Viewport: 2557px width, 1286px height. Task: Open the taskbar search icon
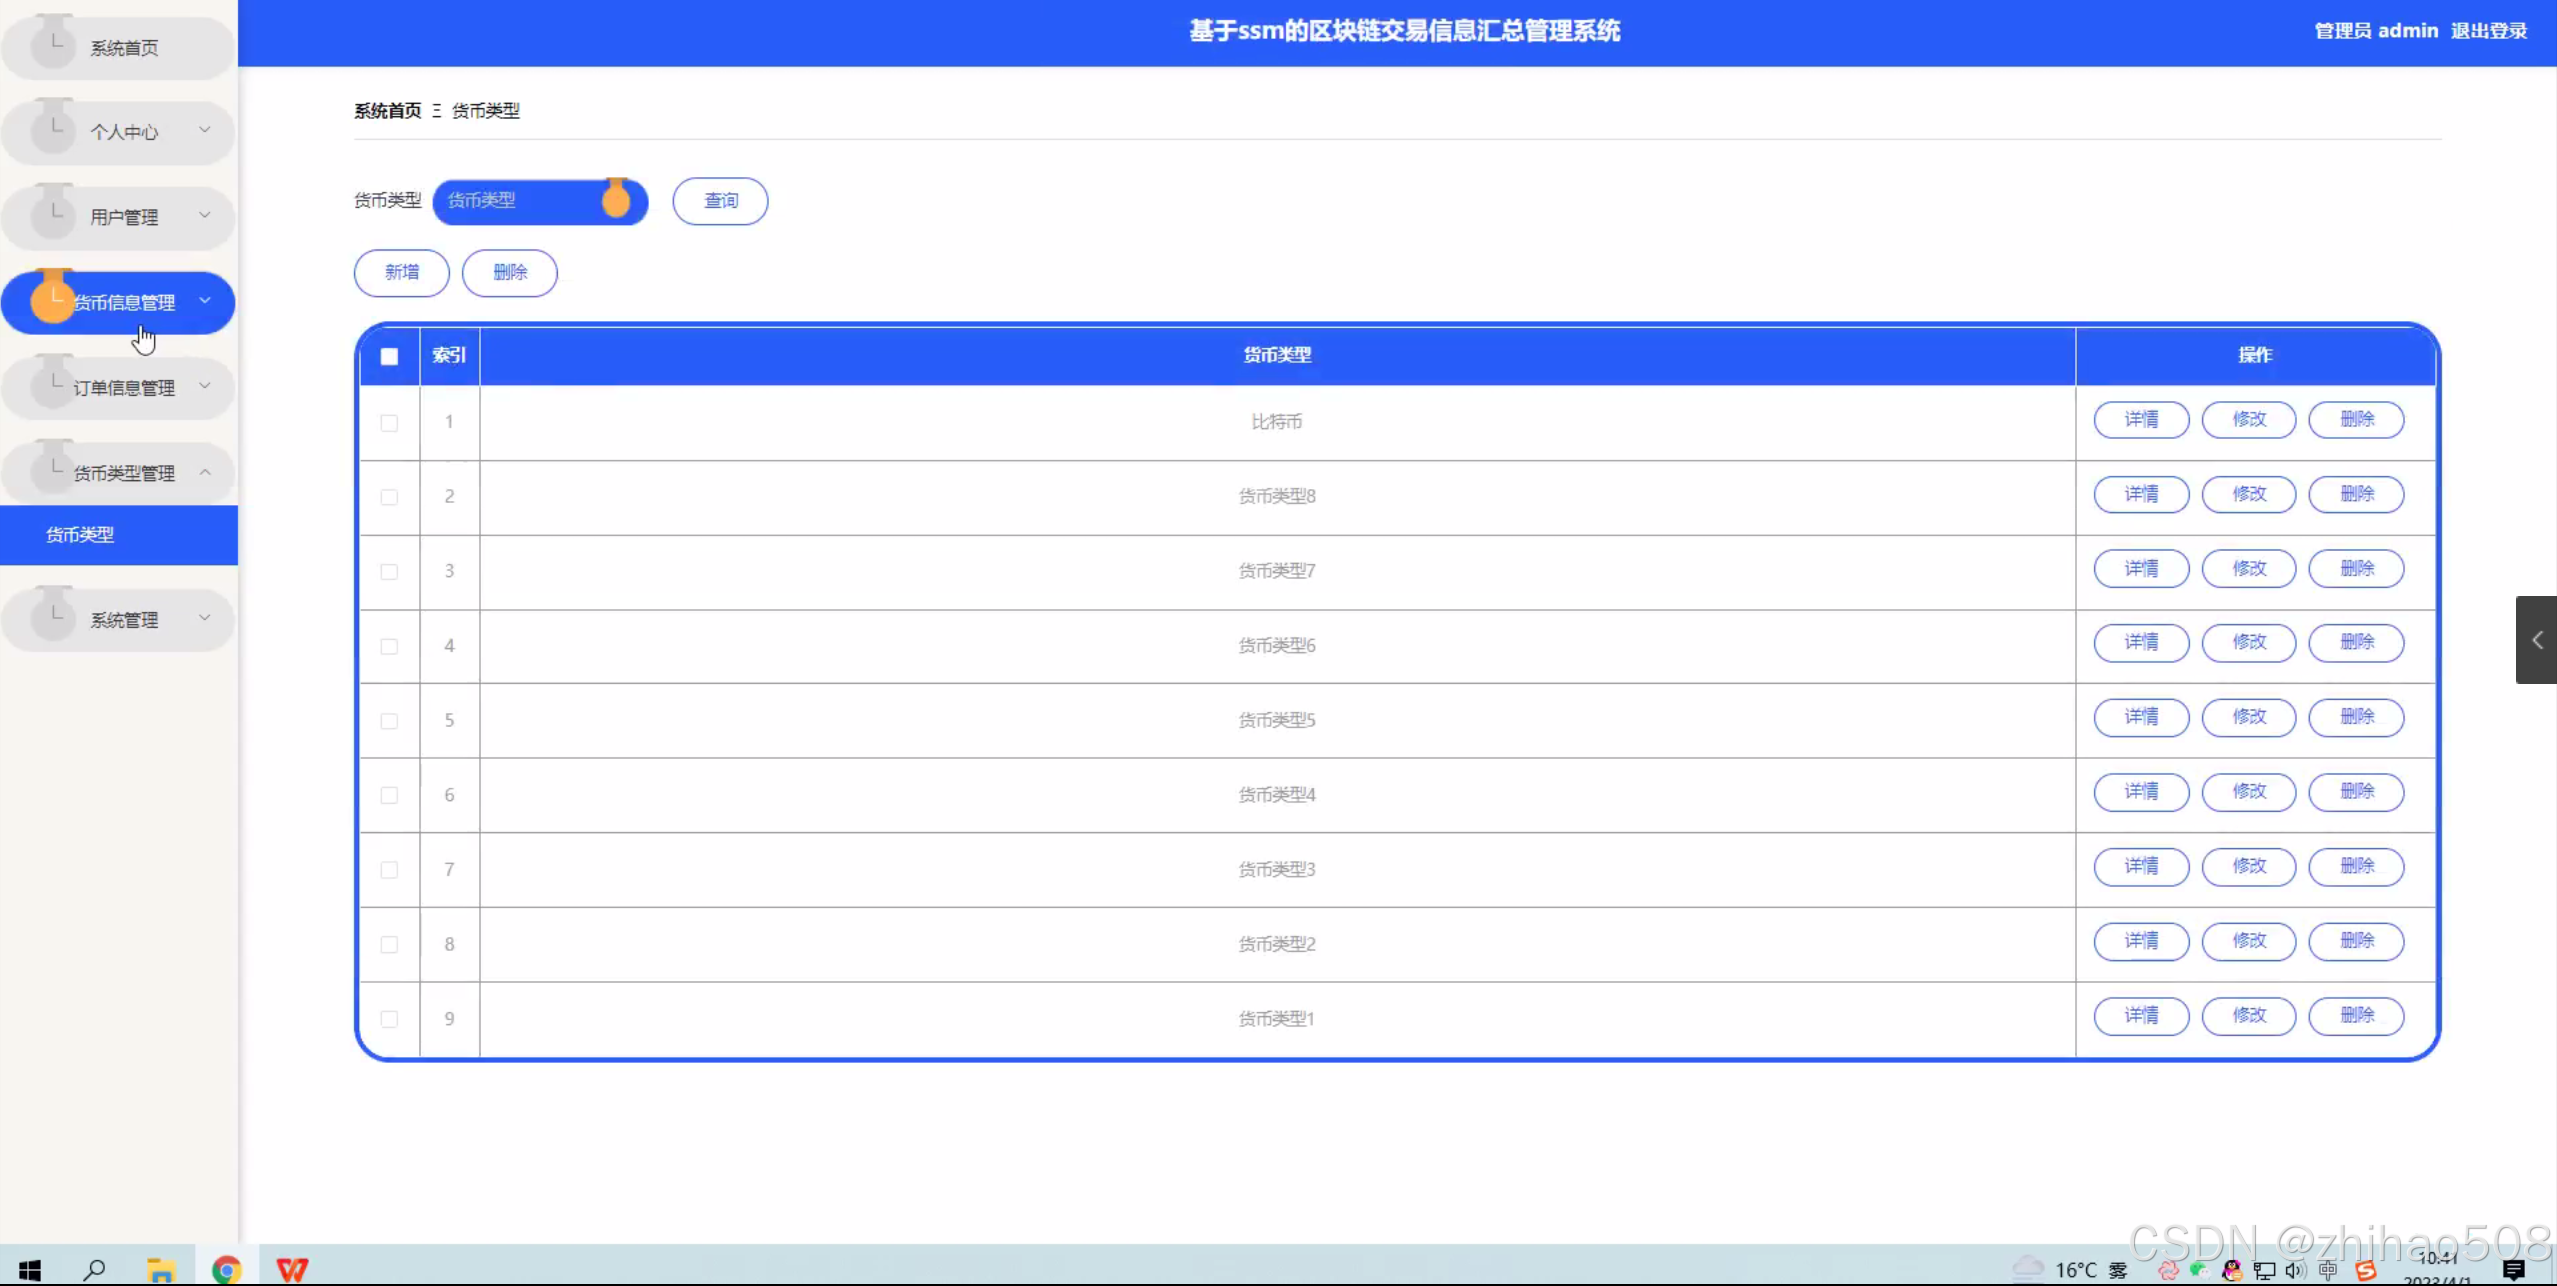click(95, 1269)
